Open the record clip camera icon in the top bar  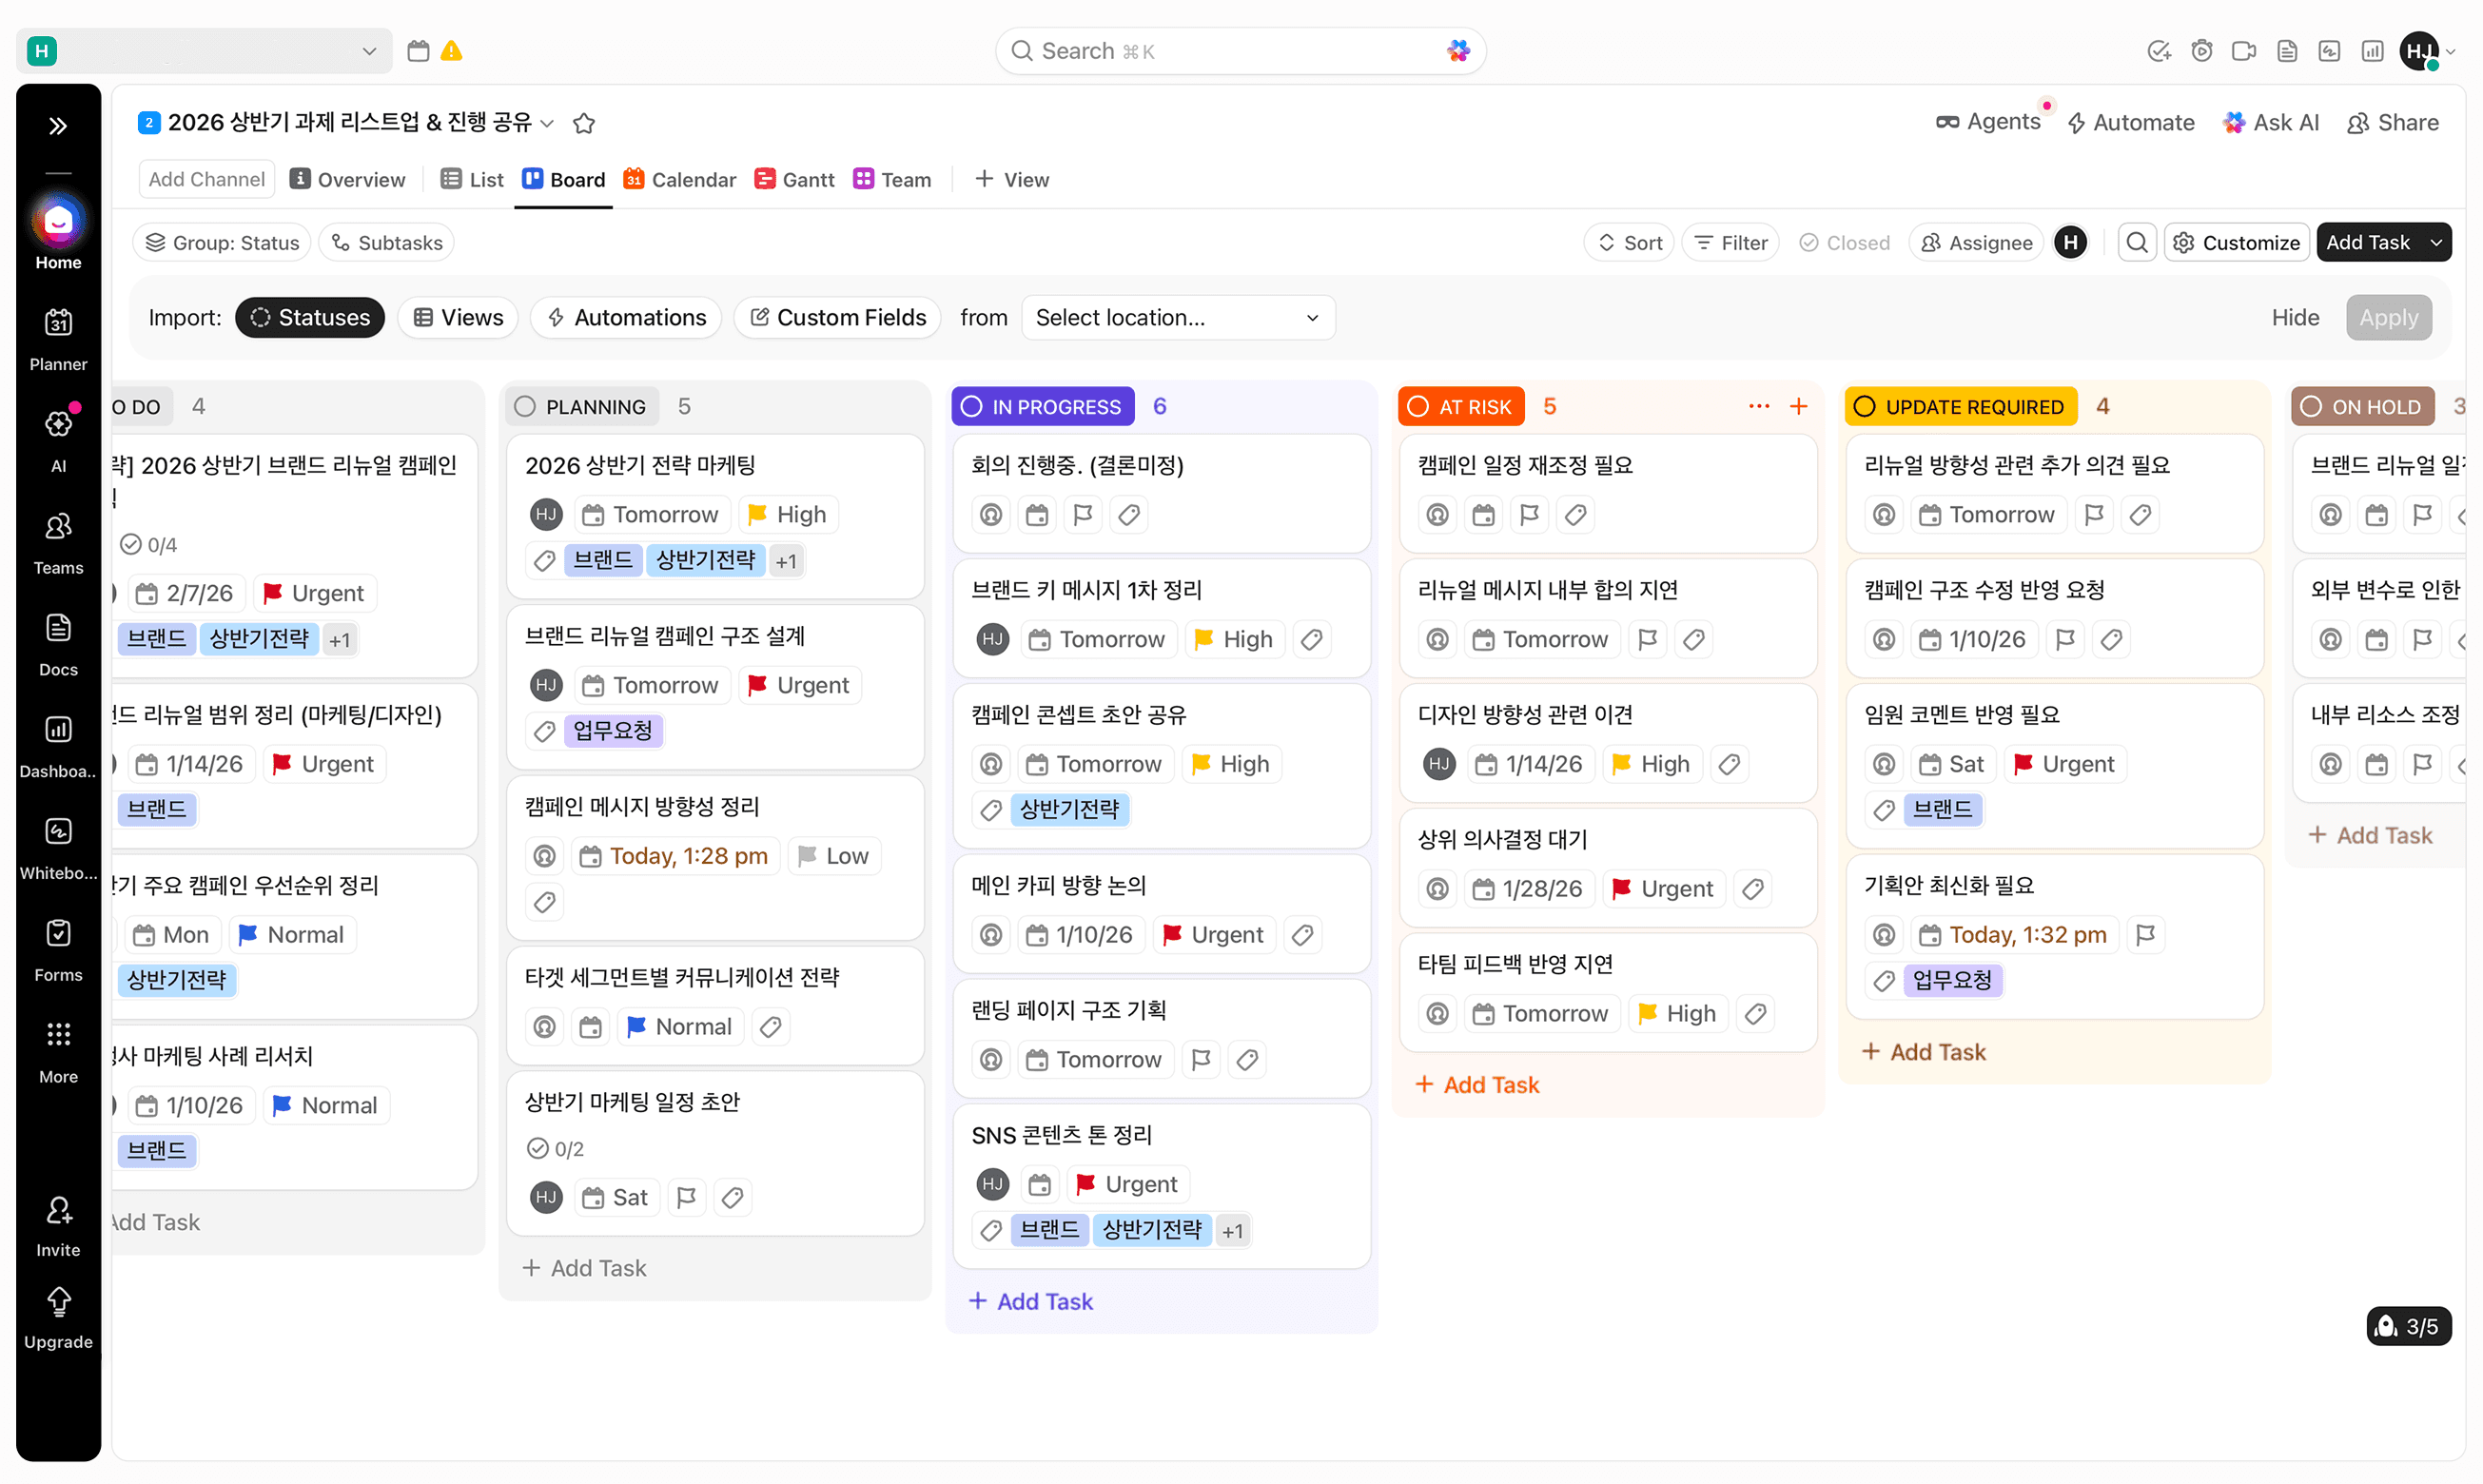pos(2244,51)
